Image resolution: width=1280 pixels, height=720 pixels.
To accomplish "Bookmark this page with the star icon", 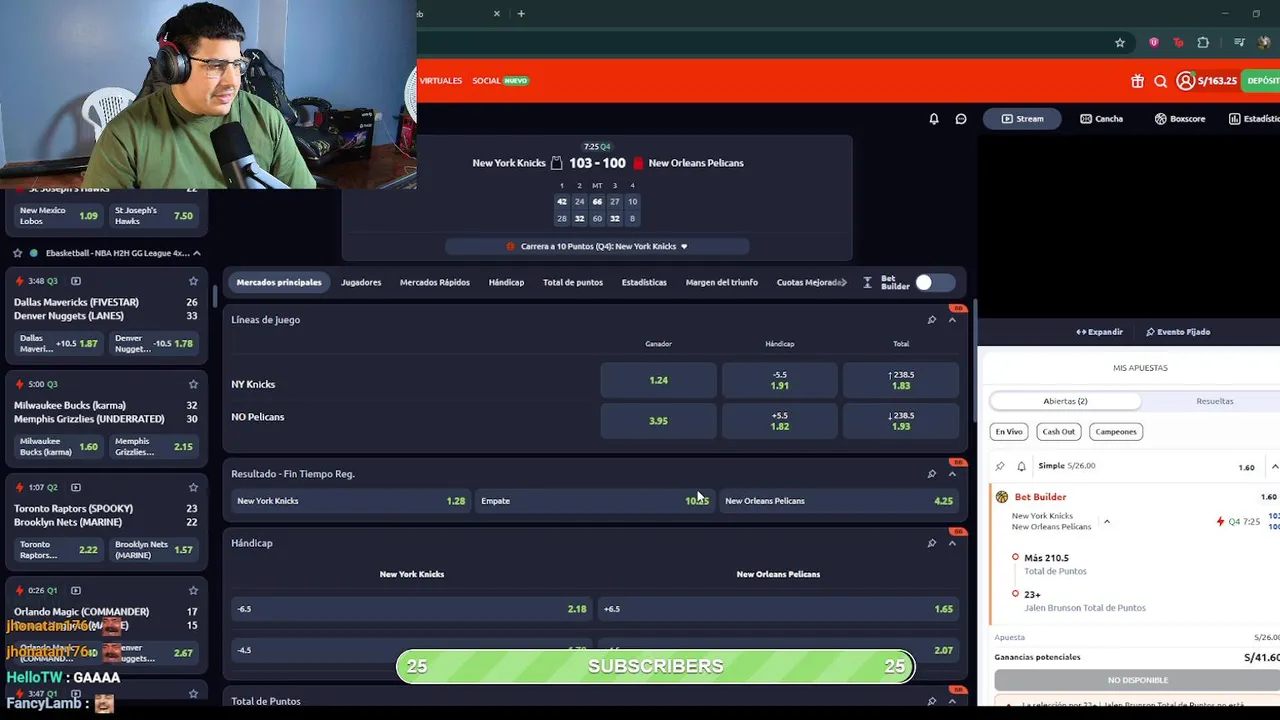I will (x=1120, y=42).
